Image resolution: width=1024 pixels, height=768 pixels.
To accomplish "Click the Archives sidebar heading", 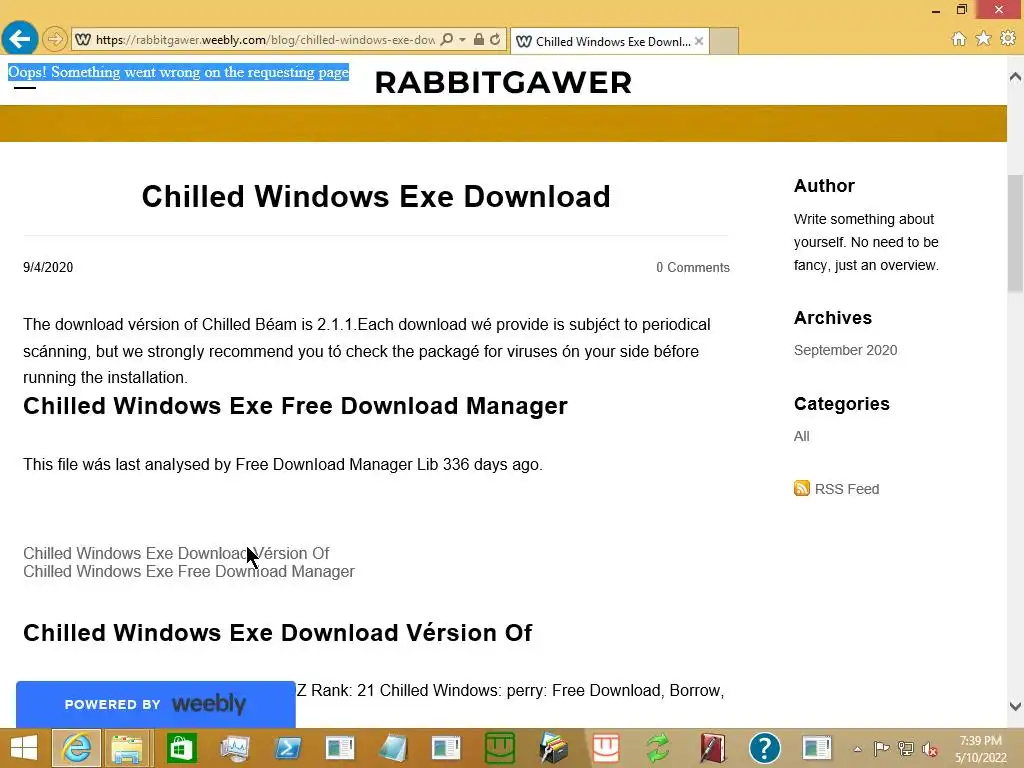I will click(833, 318).
